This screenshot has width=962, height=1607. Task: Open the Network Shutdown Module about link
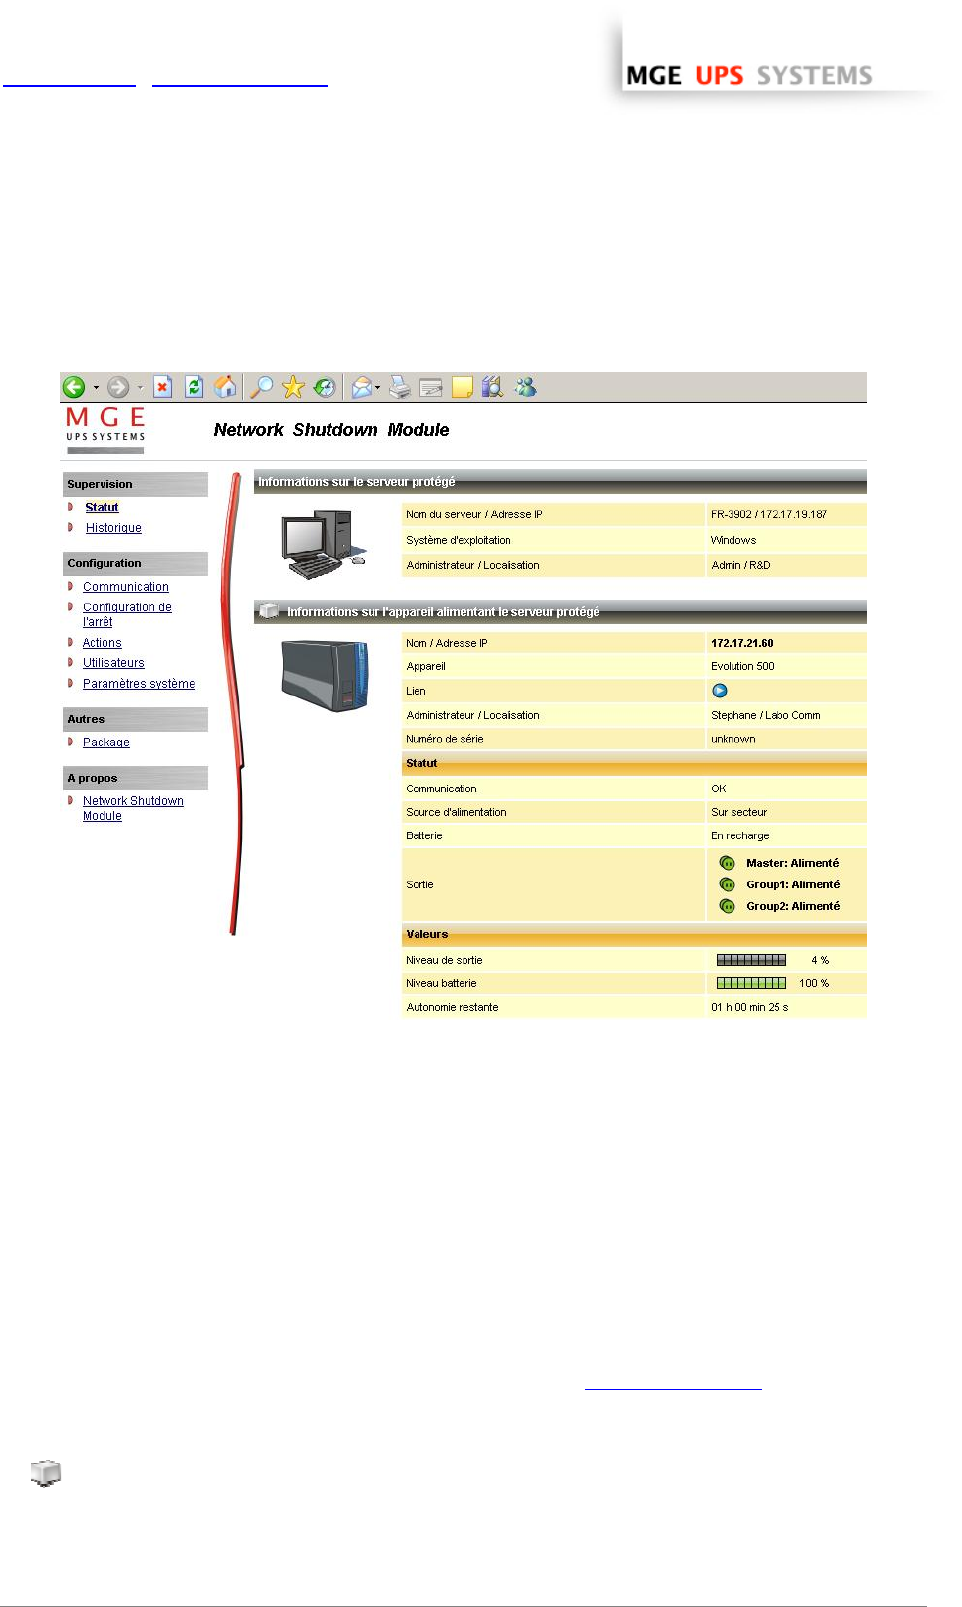pyautogui.click(x=133, y=808)
